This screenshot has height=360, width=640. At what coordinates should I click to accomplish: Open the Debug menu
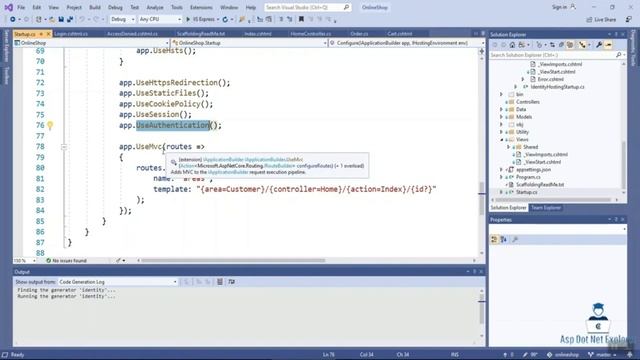(x=115, y=7)
